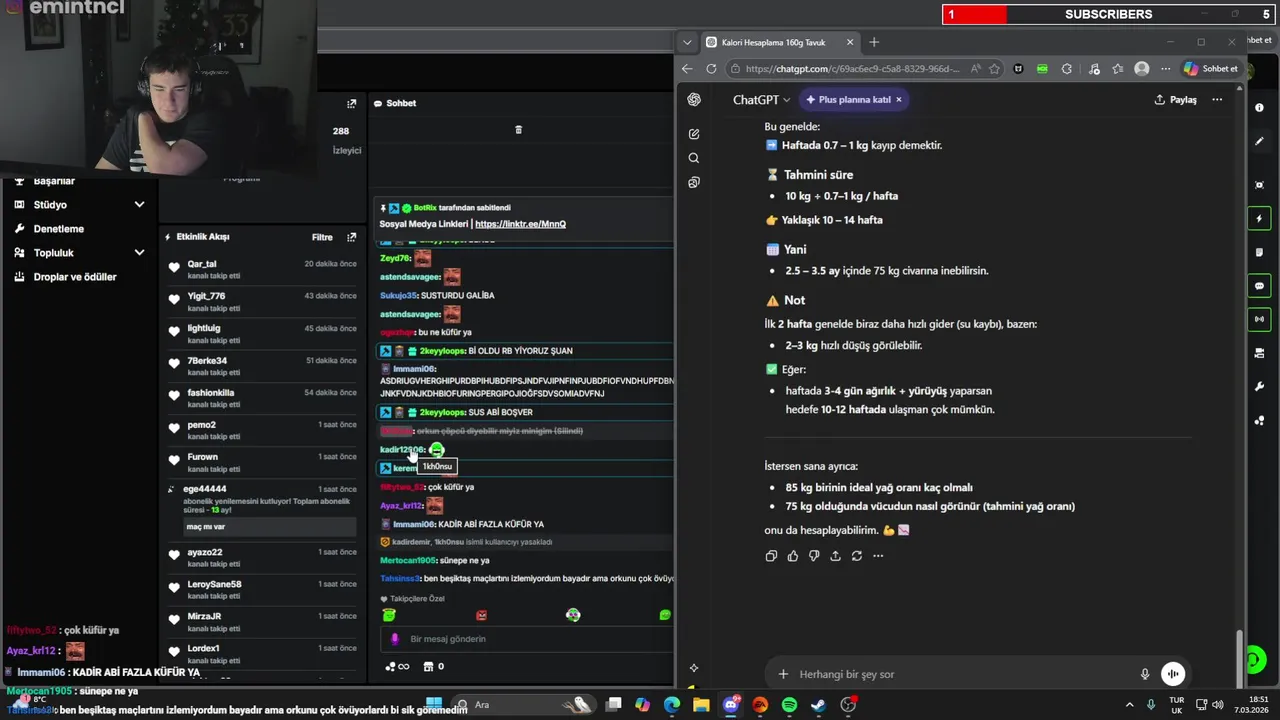Open channel points infinity icon in chat
1280x720 pixels.
pos(397,667)
